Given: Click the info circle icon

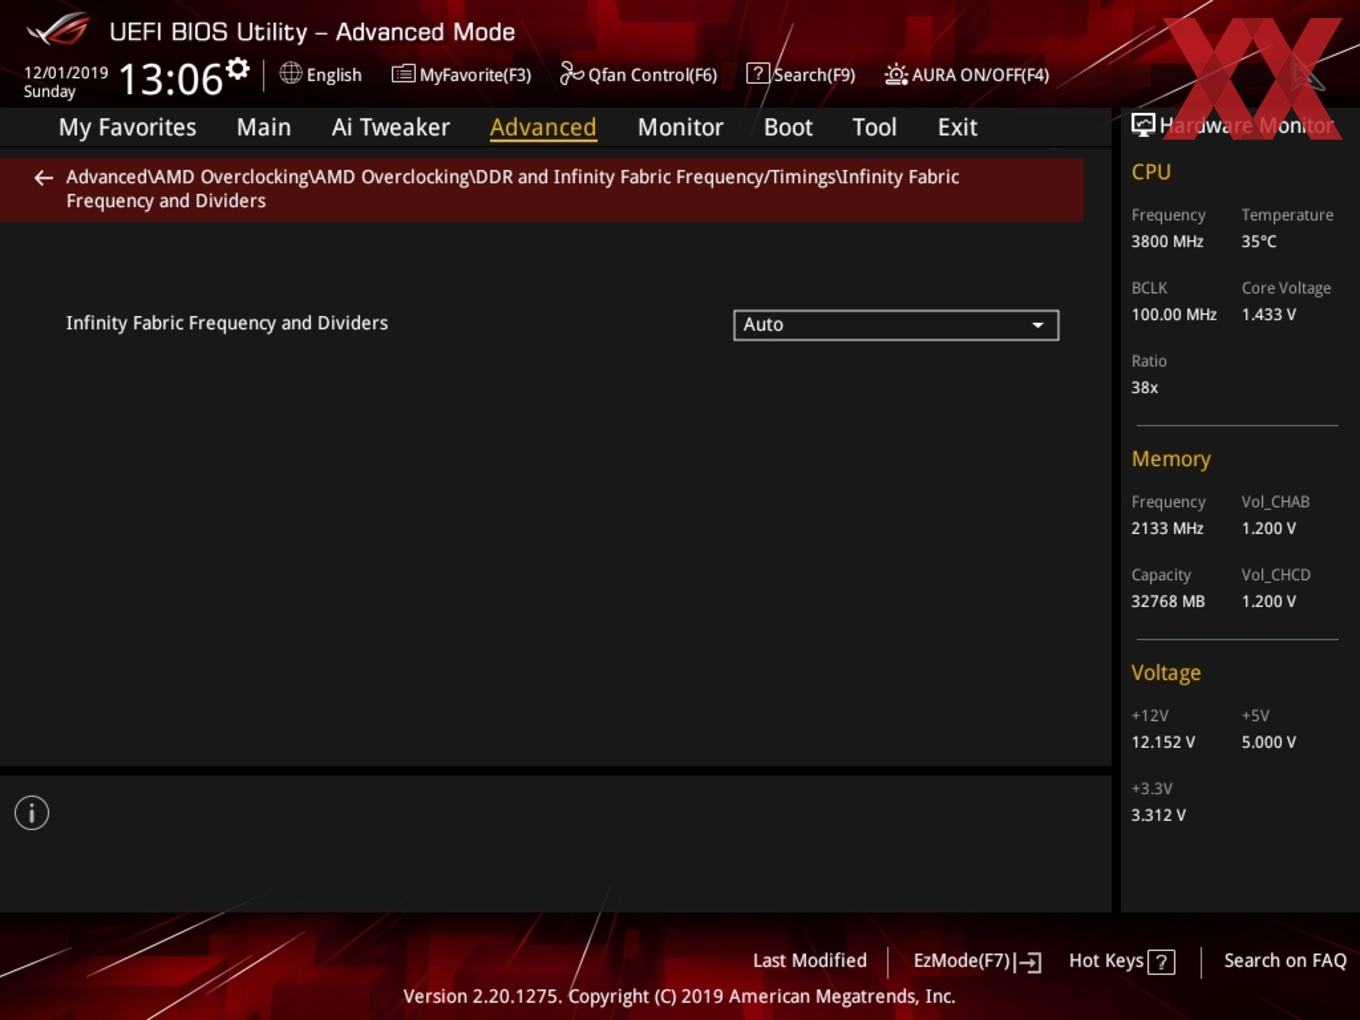Looking at the screenshot, I should [x=32, y=813].
